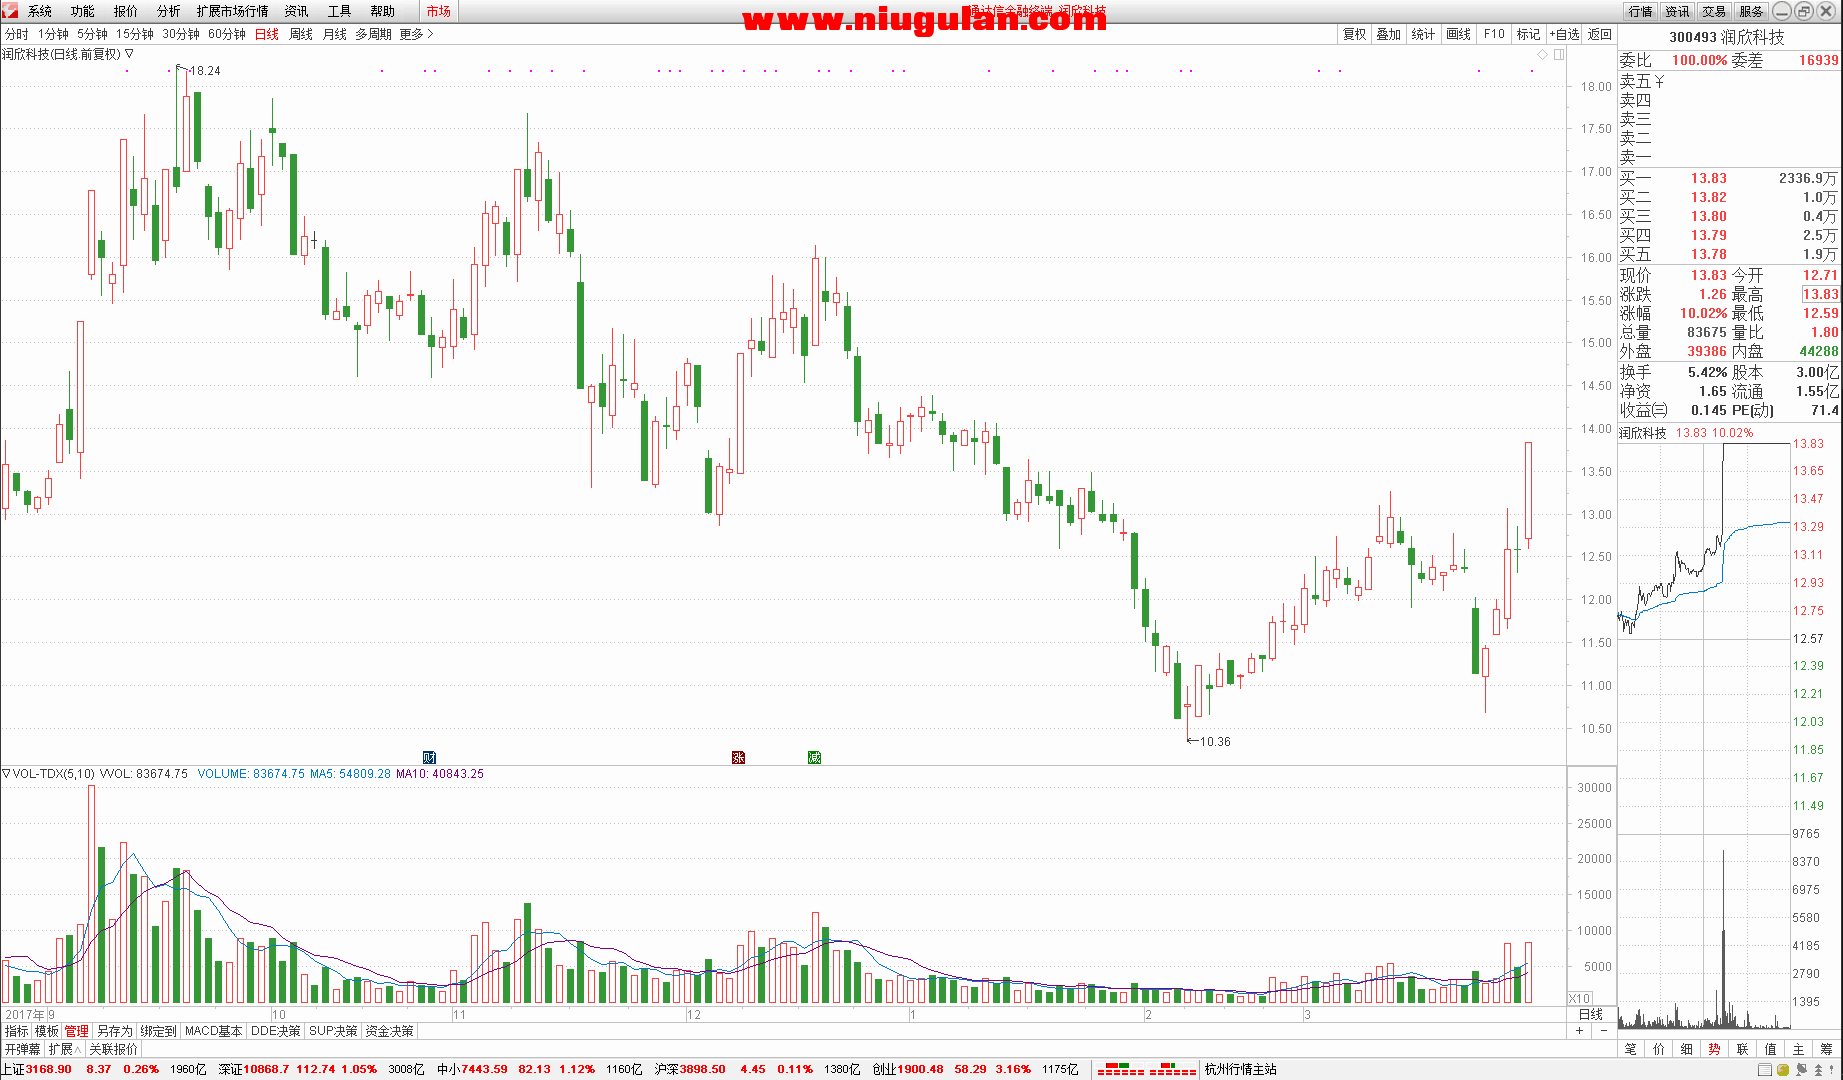Switch to 5分钟 period
Image resolution: width=1843 pixels, height=1080 pixels.
(x=93, y=34)
